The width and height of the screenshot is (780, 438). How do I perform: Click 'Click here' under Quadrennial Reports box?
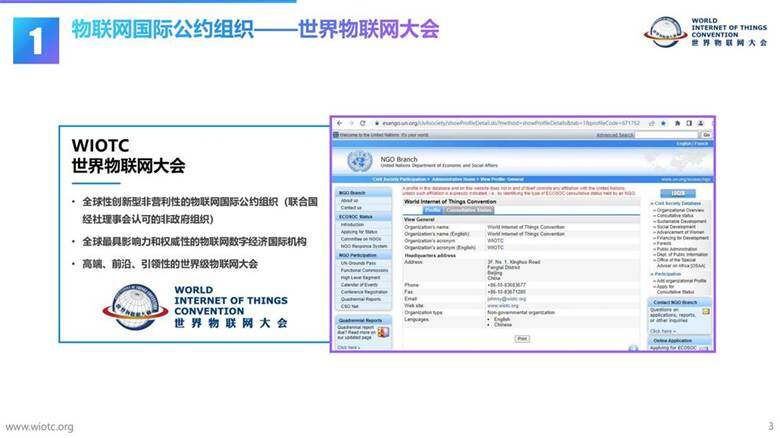pyautogui.click(x=348, y=347)
